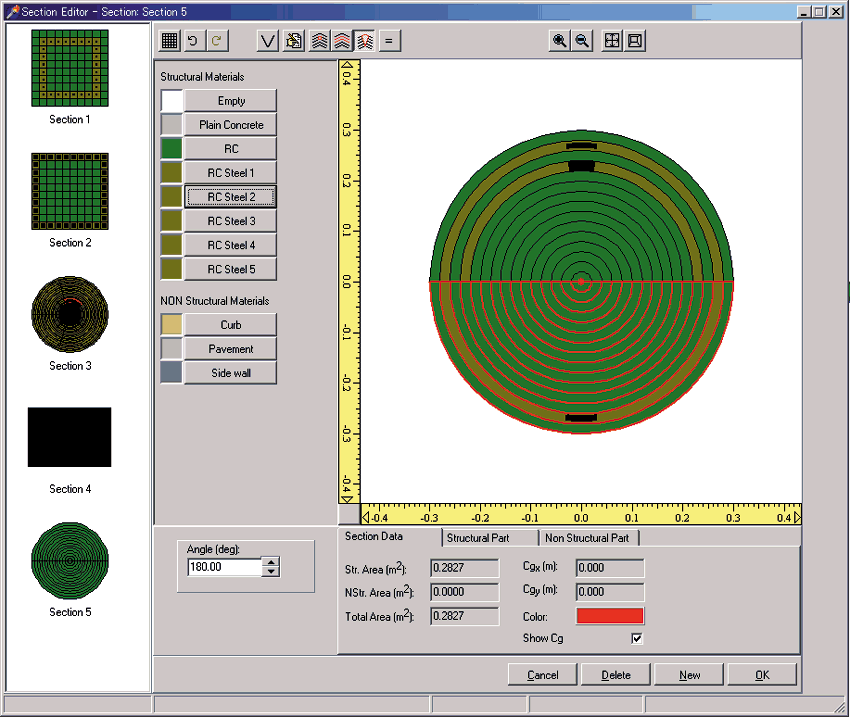
Task: Click the V-shaped tool icon
Action: (268, 41)
